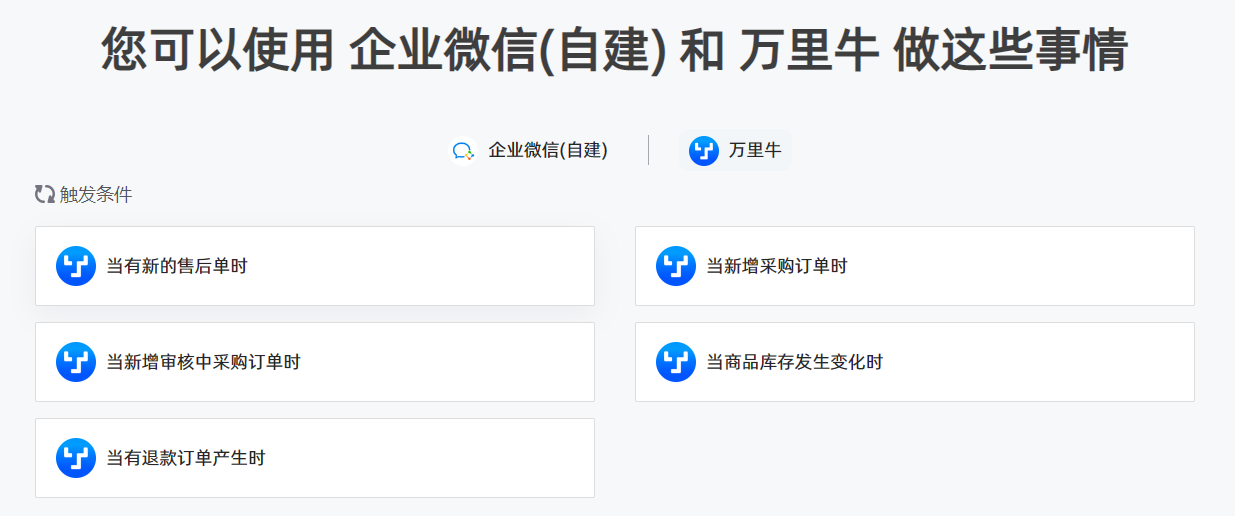Click 您可以使用 at the heading's start
Image resolution: width=1235 pixels, height=516 pixels.
click(x=218, y=50)
